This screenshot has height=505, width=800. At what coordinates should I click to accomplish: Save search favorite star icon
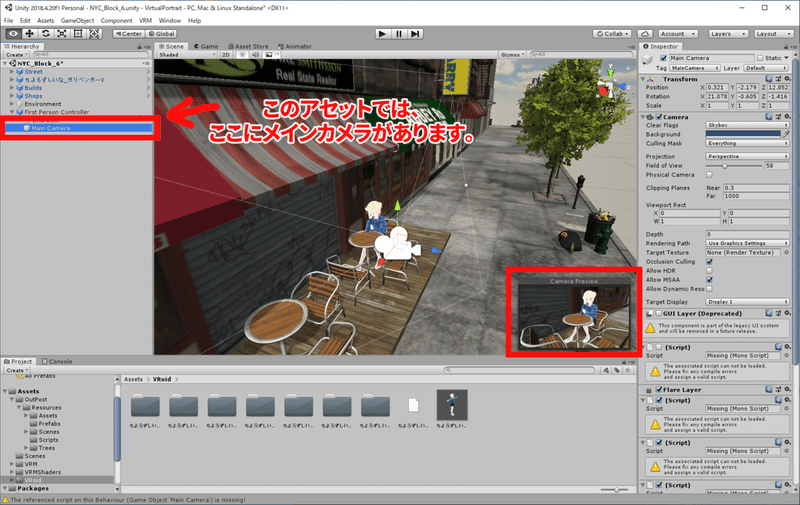(628, 370)
